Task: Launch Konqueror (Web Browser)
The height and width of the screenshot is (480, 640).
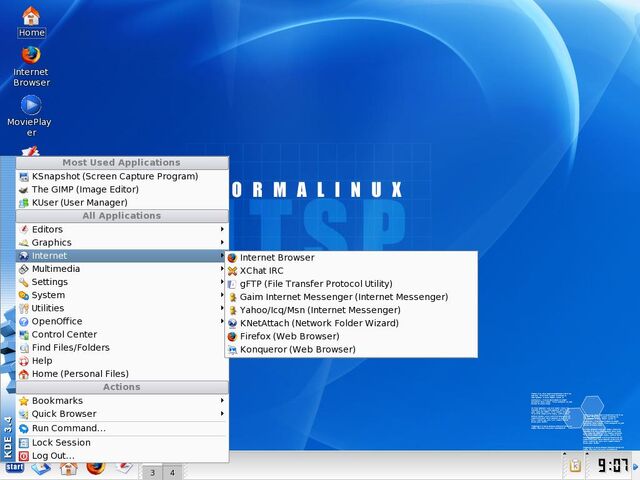Action: 351,349
